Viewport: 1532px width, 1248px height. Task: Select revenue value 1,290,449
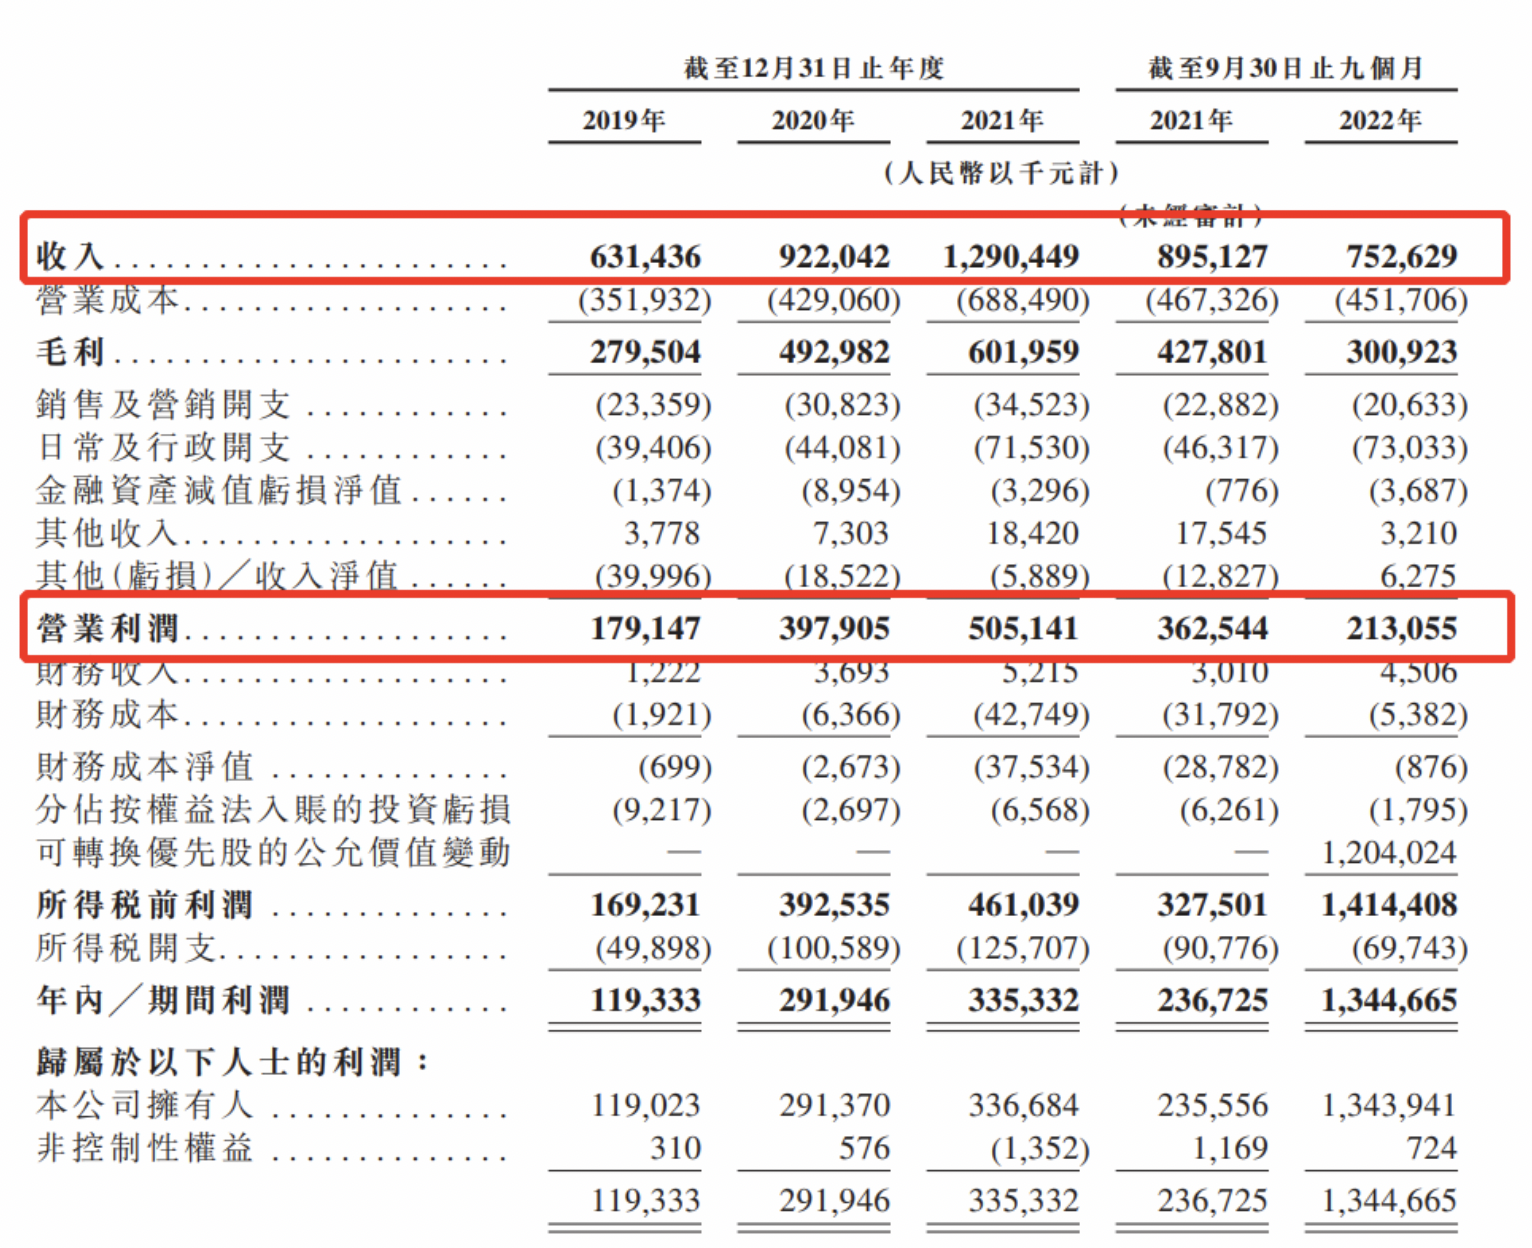1011,256
